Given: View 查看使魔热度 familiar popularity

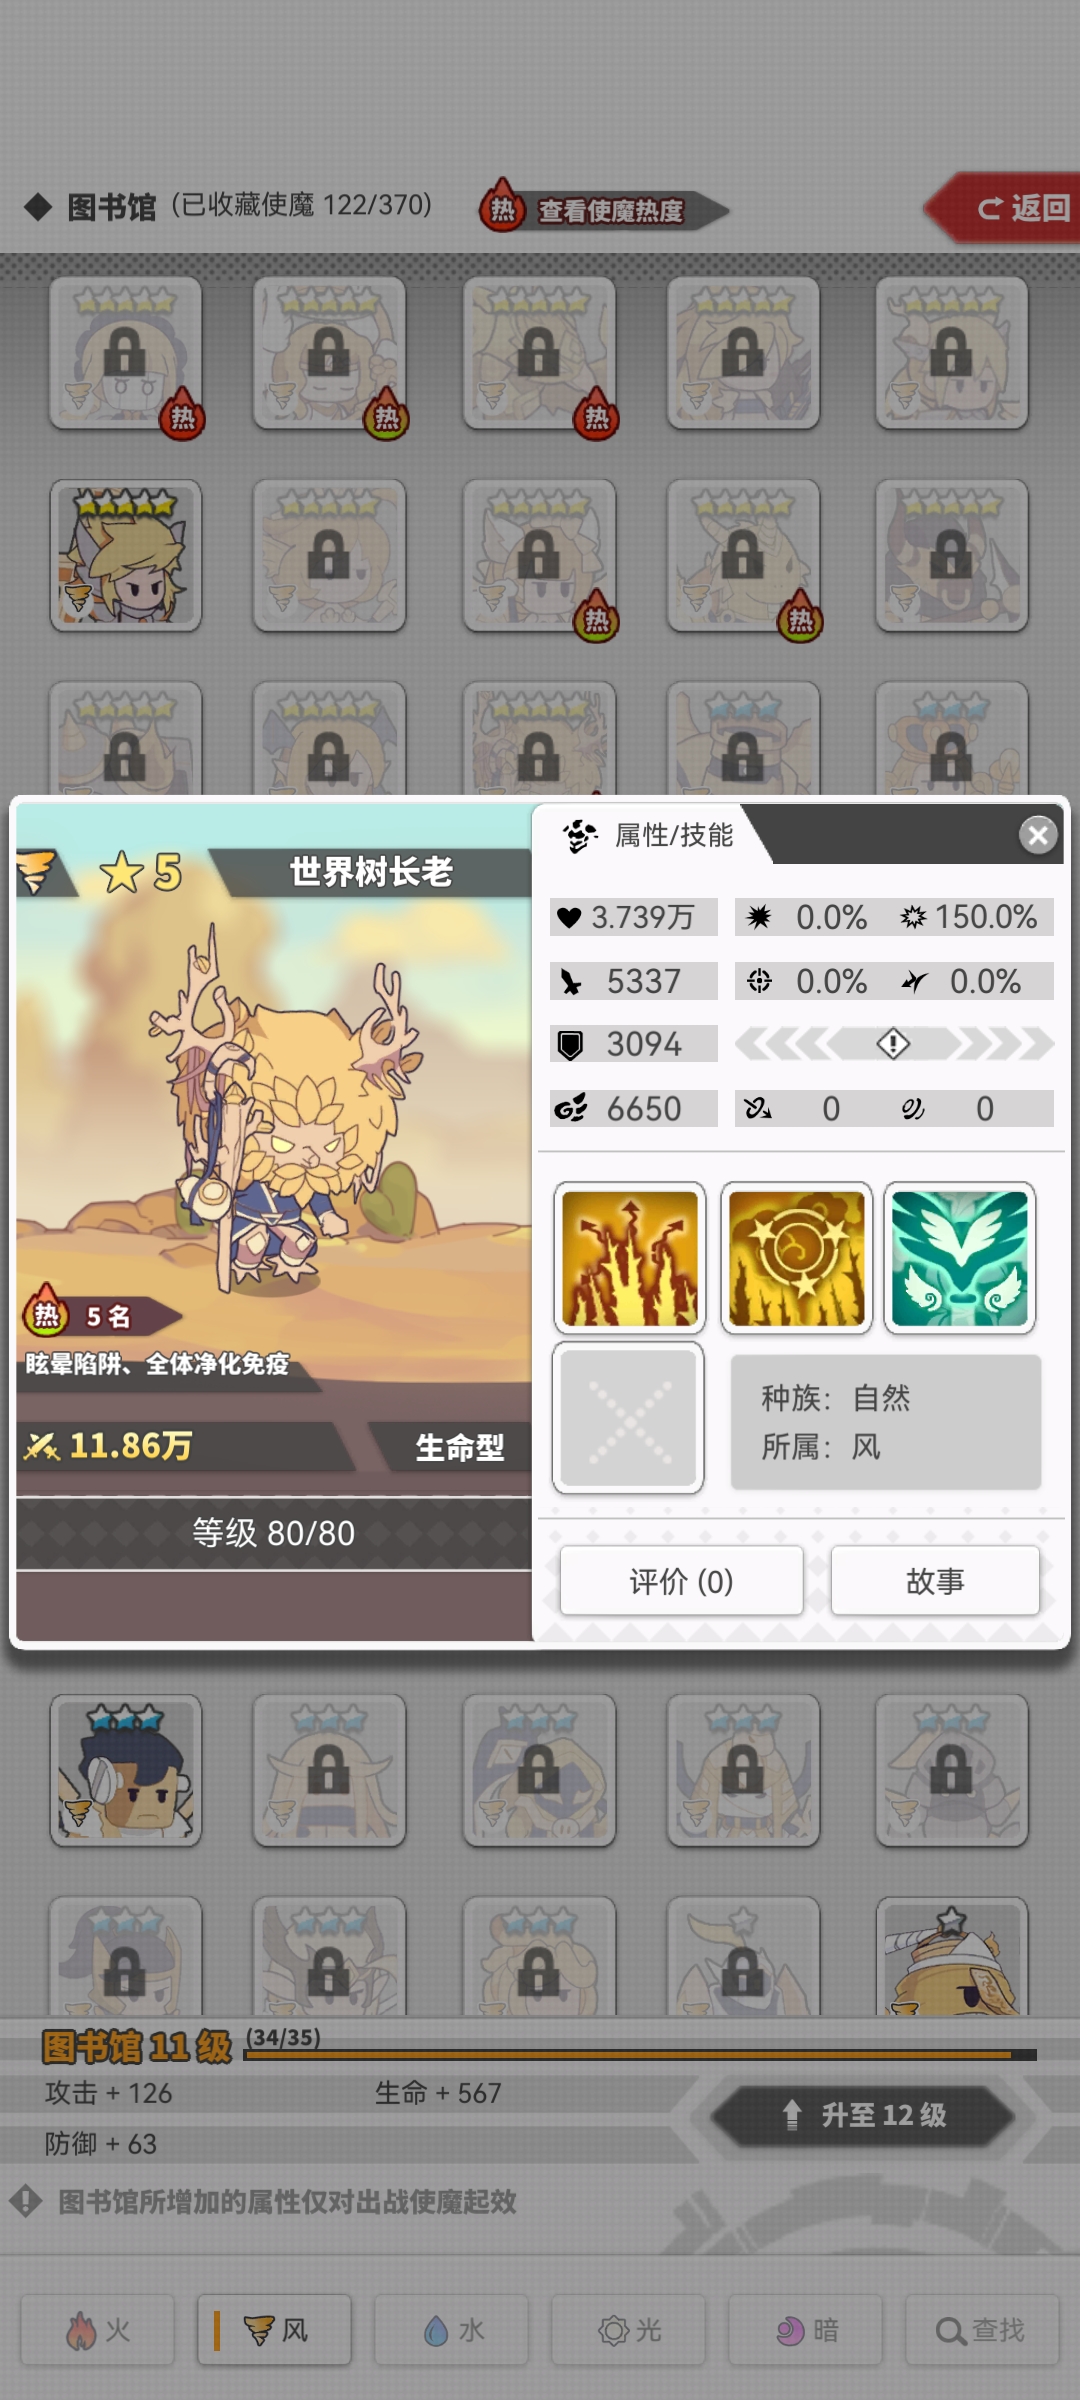Looking at the screenshot, I should pyautogui.click(x=604, y=210).
